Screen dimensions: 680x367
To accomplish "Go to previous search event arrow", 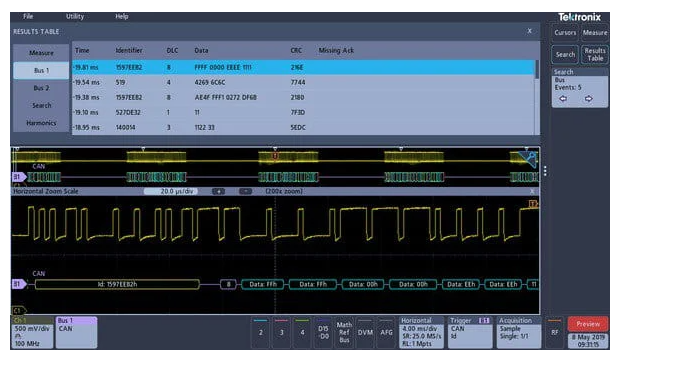I will 563,99.
